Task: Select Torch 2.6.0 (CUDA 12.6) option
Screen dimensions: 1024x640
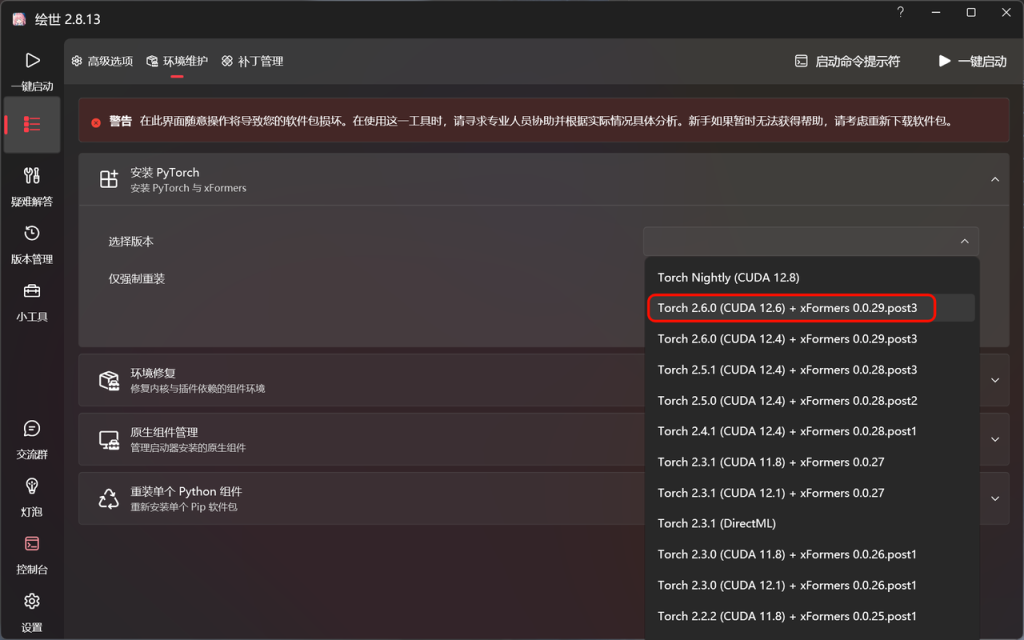Action: point(790,308)
